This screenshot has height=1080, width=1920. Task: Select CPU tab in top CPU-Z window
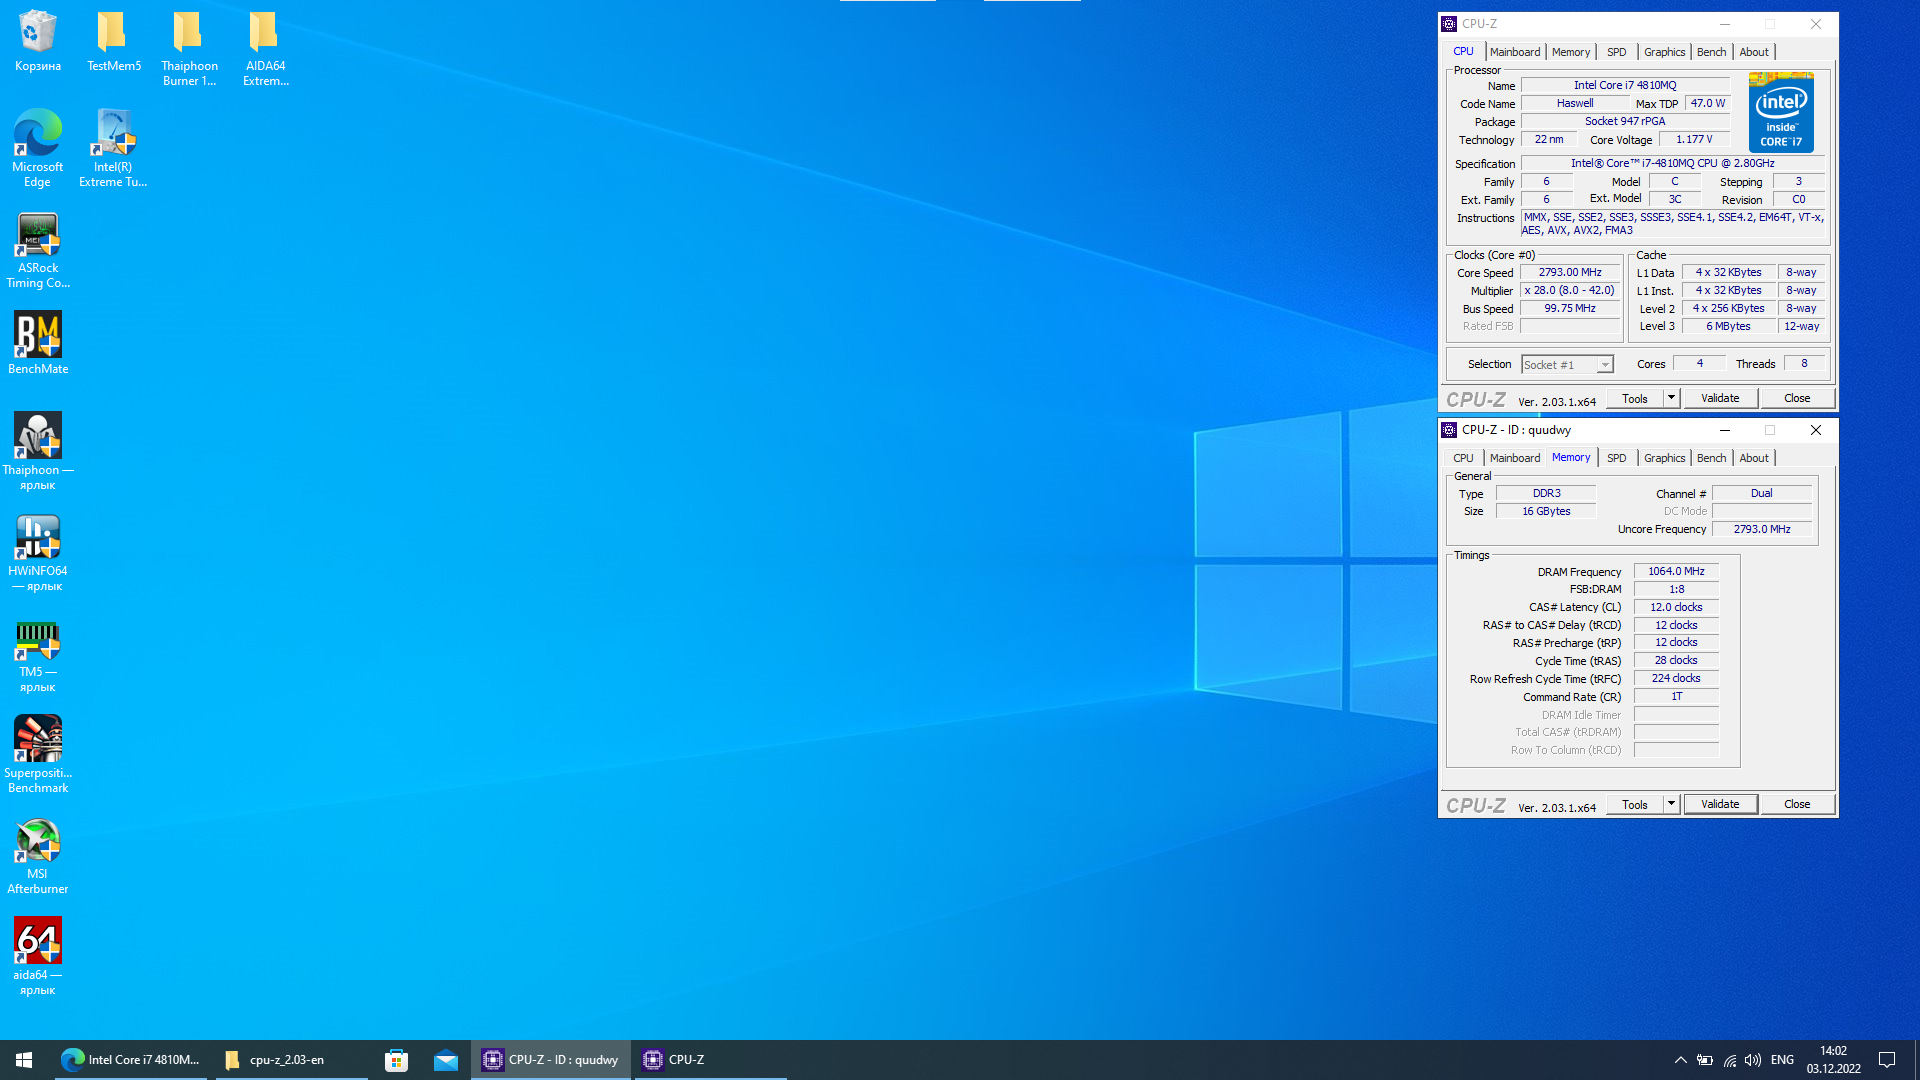coord(1463,52)
